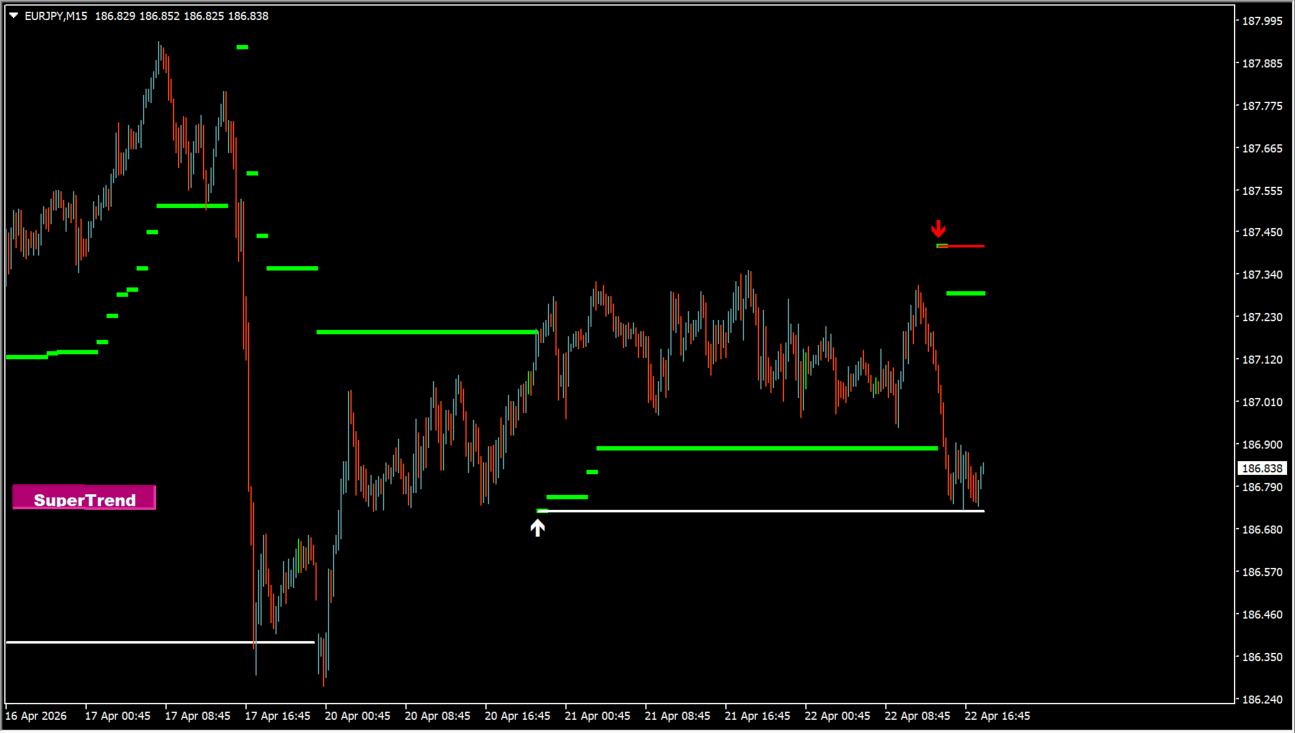Click the EURJPY,M15 symbol title text
Viewport: 1295px width, 733px height.
(x=56, y=16)
